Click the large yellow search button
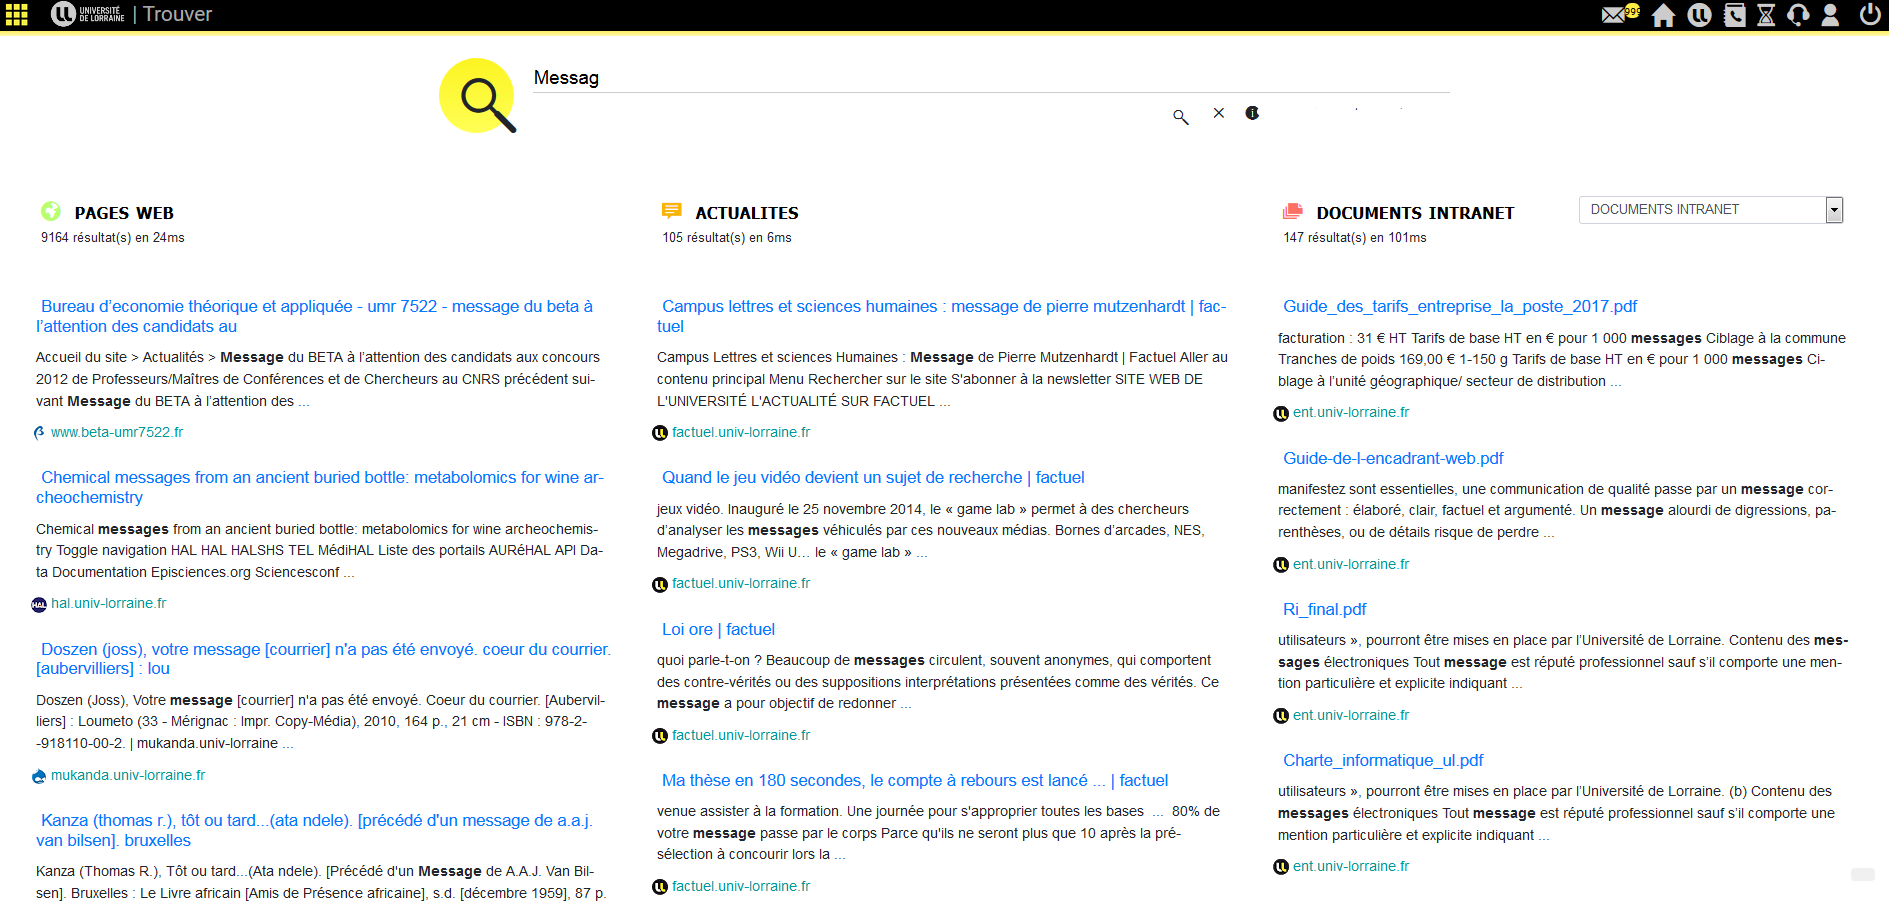This screenshot has width=1889, height=905. click(x=477, y=96)
